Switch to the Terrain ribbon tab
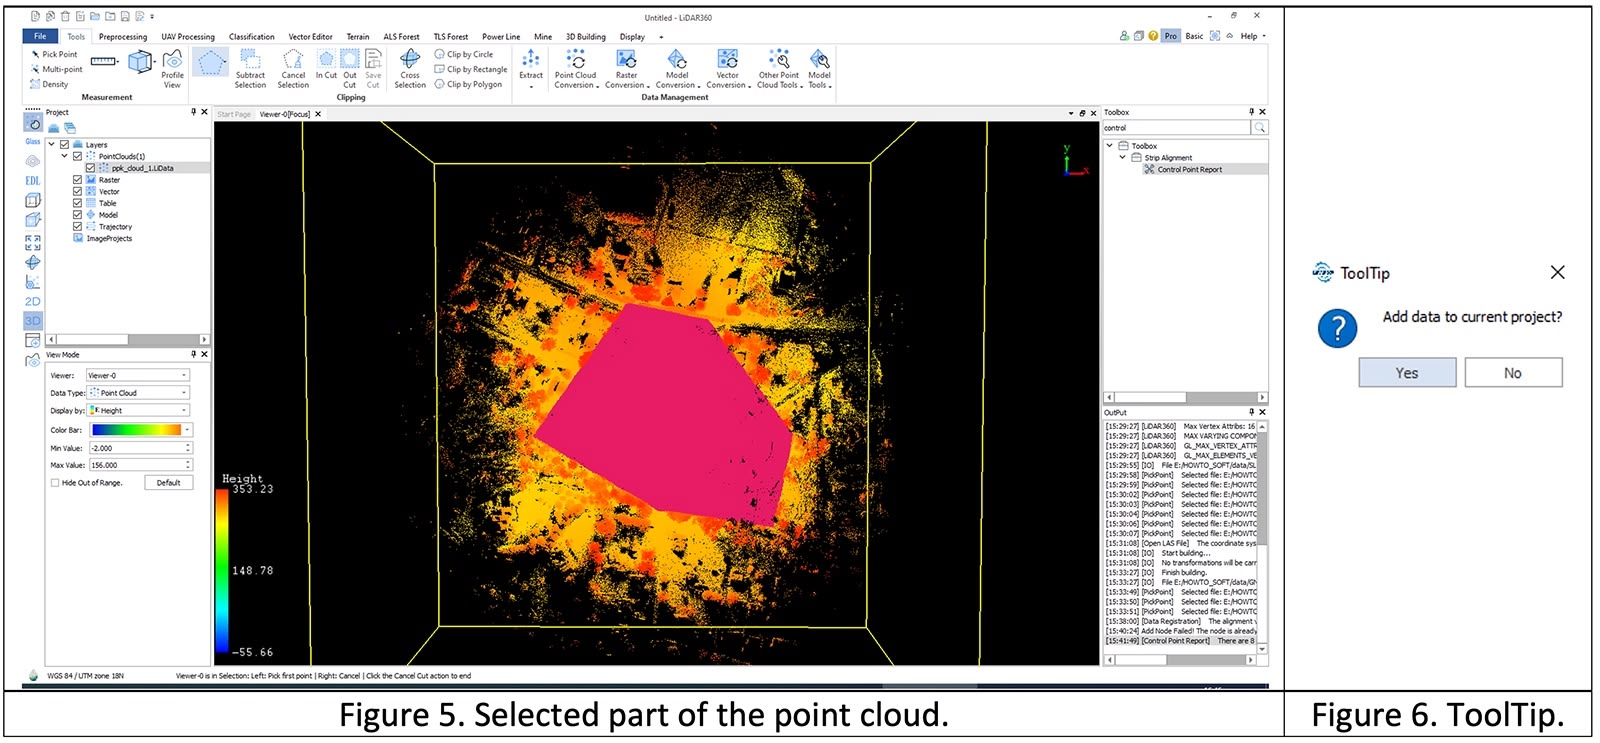1600x743 pixels. coord(357,37)
